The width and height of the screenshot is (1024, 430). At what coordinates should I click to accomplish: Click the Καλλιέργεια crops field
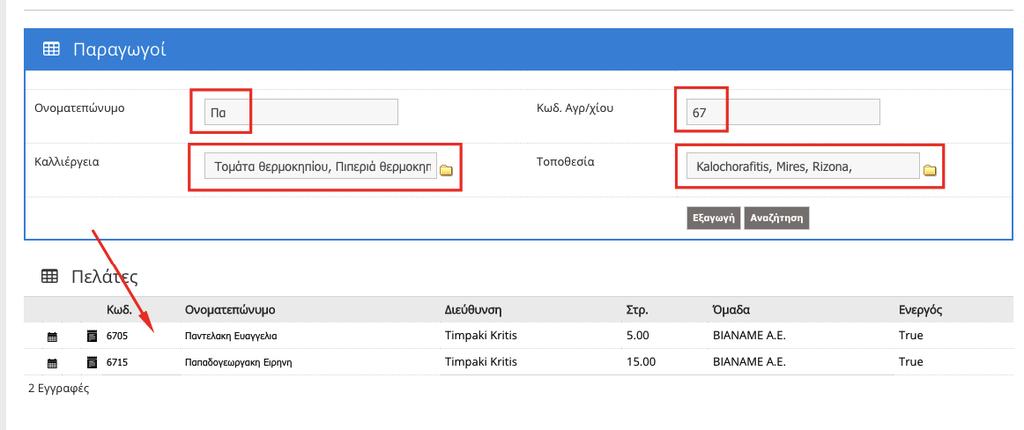click(x=320, y=166)
